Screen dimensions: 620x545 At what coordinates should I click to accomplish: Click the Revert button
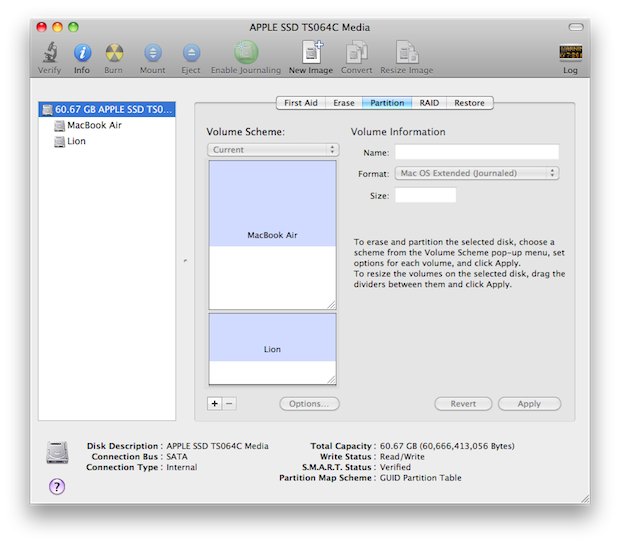(463, 404)
